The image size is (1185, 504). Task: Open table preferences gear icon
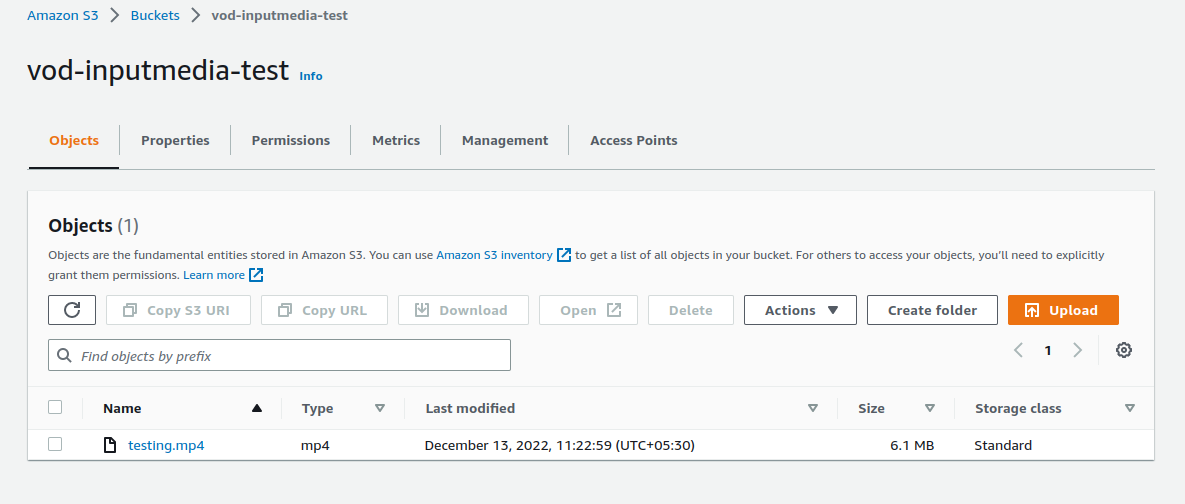coord(1124,350)
